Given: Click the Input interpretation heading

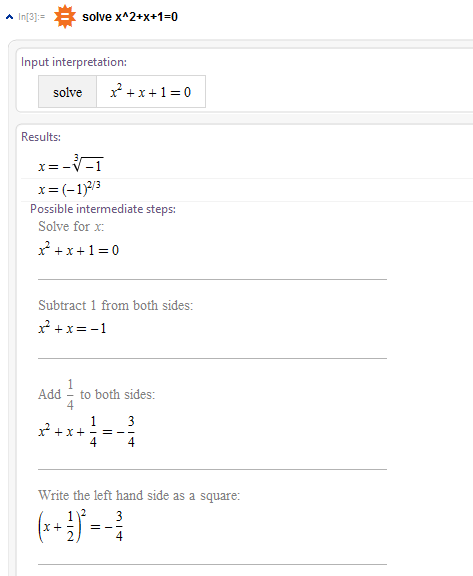Looking at the screenshot, I should coord(74,62).
